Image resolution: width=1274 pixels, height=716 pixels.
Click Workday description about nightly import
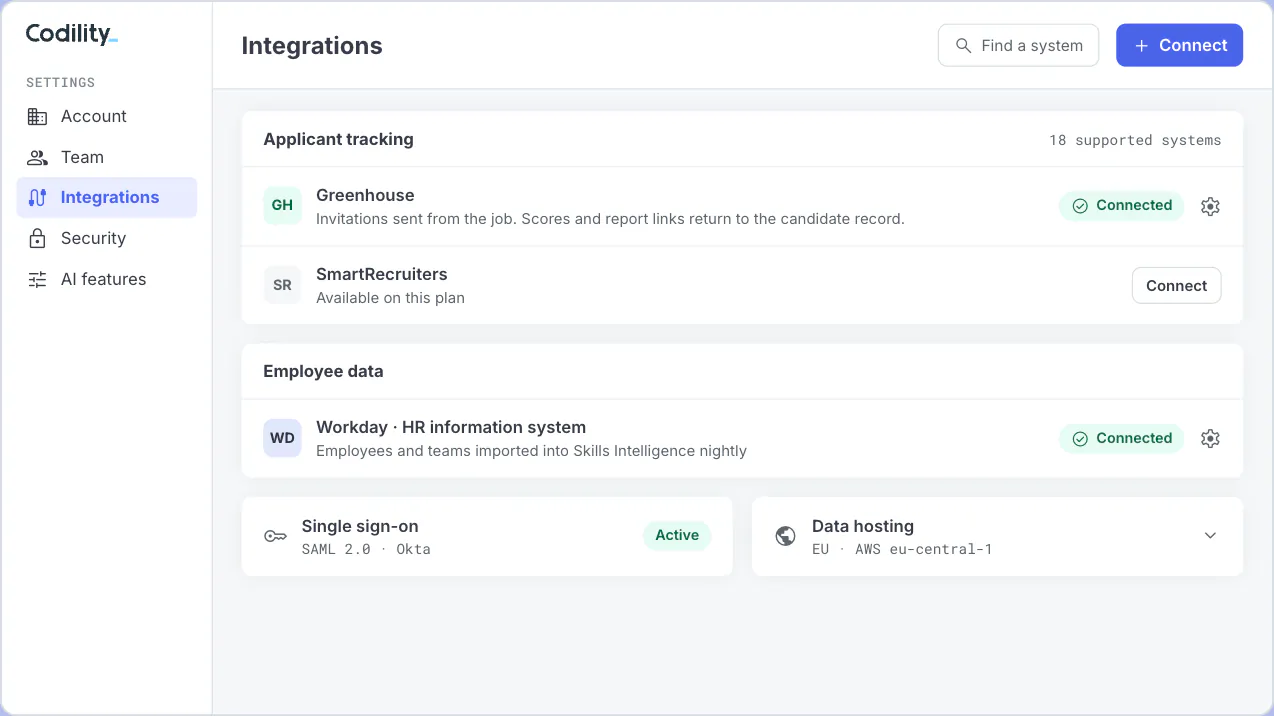[x=531, y=451]
